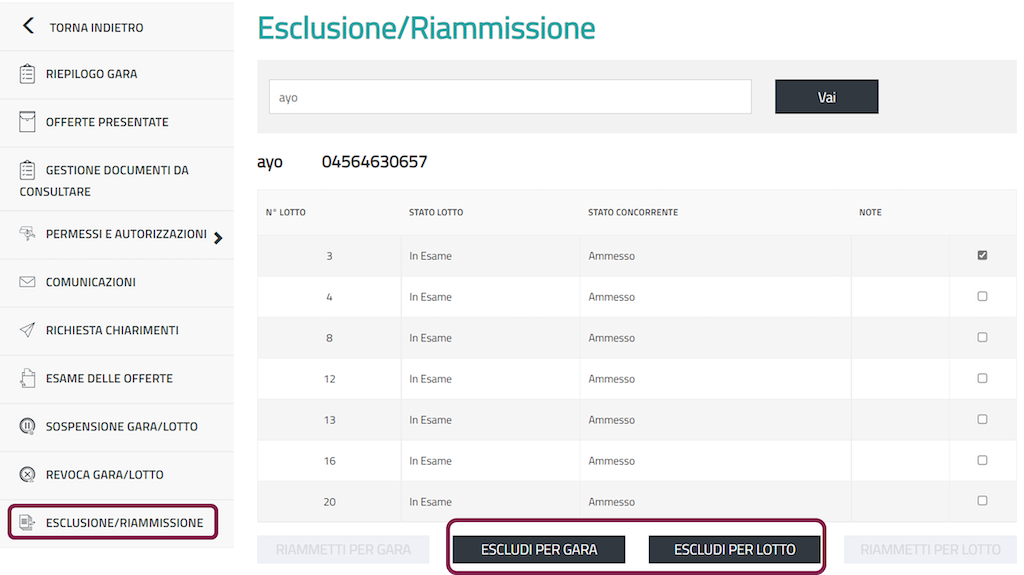
Task: Click the Riepilogo Gara clipboard icon
Action: pyautogui.click(x=28, y=74)
